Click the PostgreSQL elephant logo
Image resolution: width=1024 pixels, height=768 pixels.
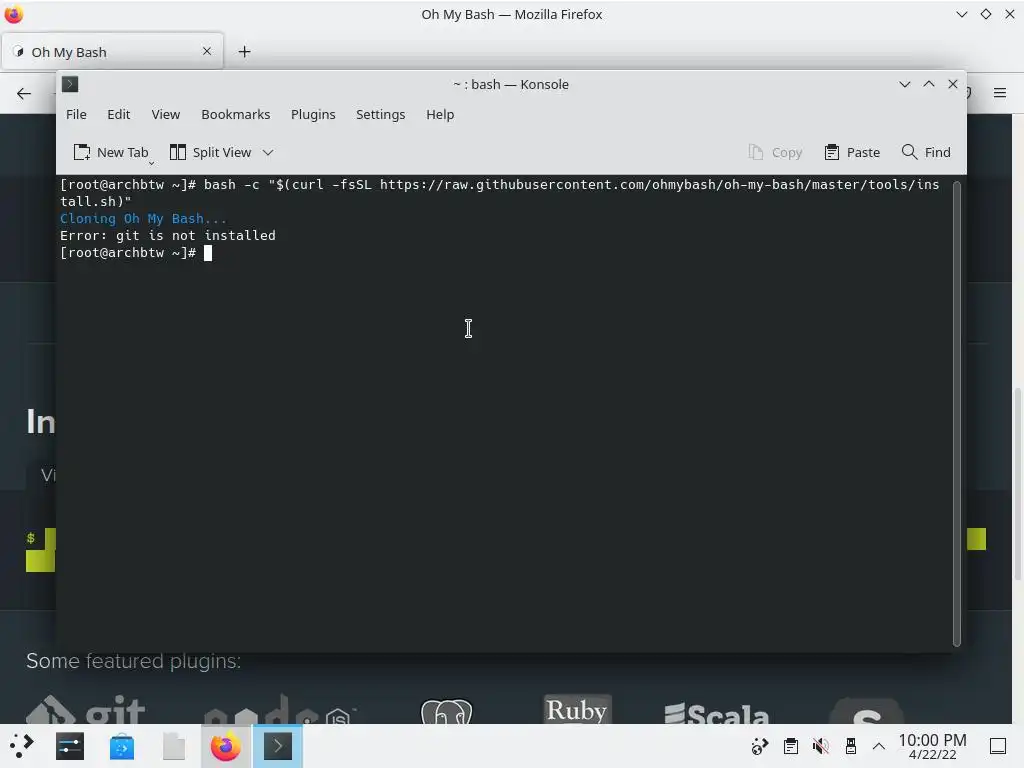[446, 711]
